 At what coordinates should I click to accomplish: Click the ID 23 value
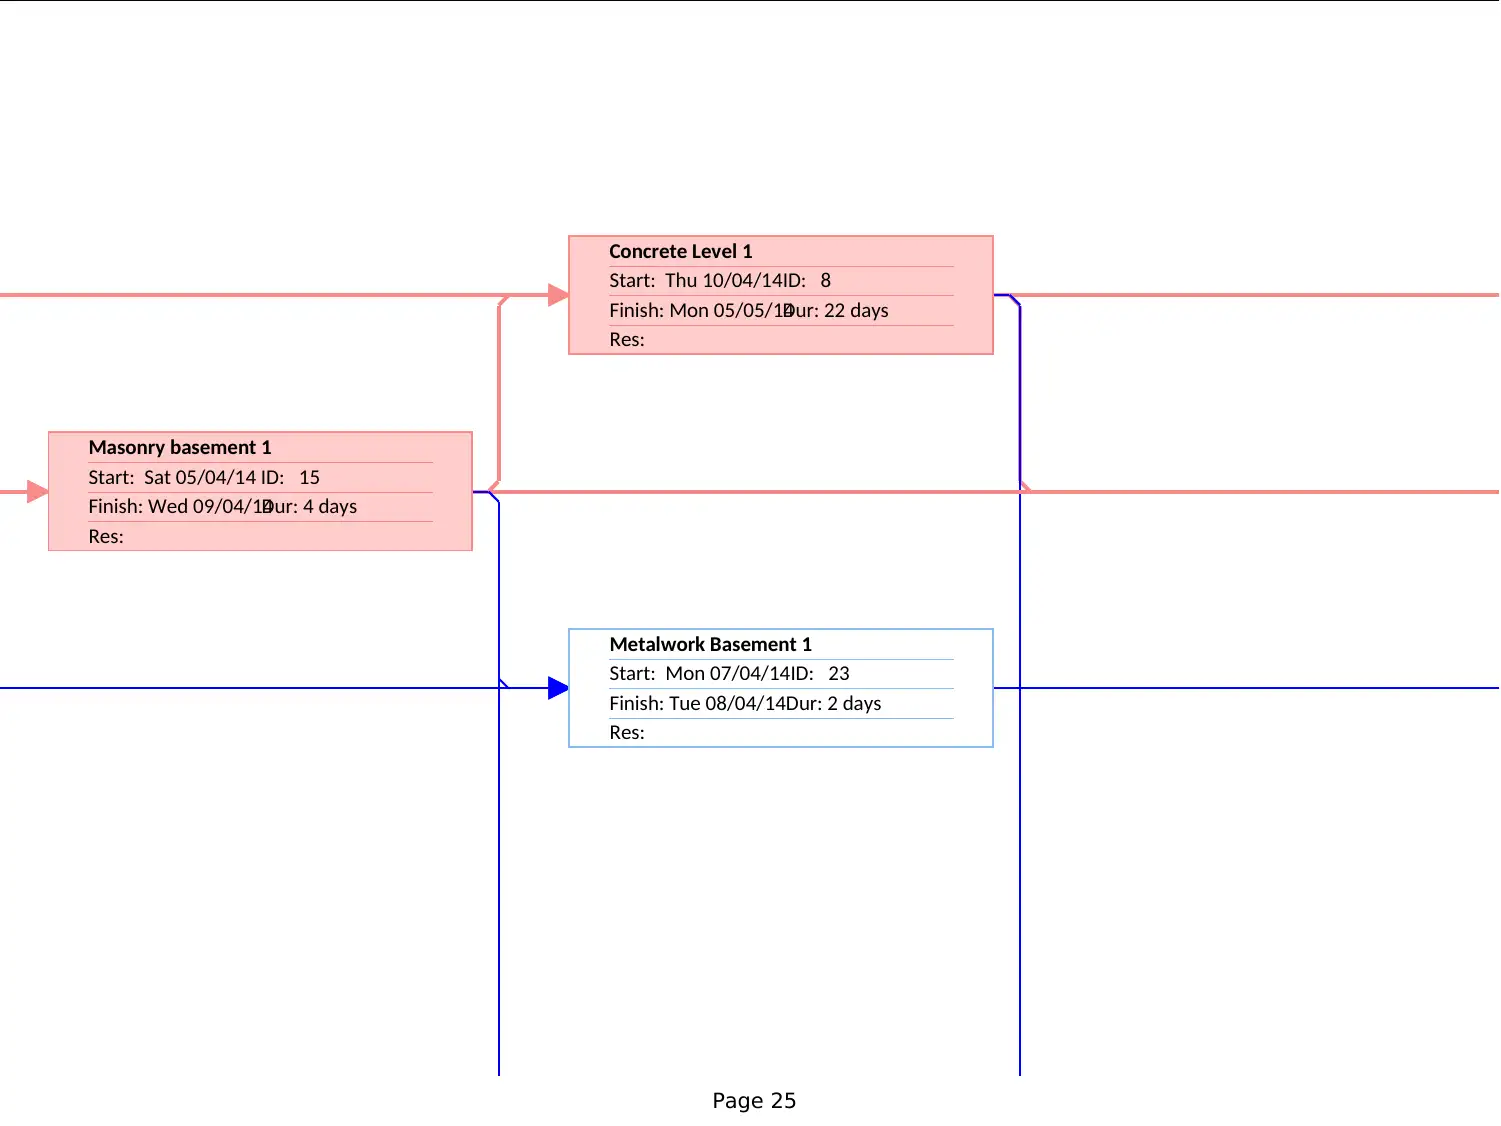point(839,674)
